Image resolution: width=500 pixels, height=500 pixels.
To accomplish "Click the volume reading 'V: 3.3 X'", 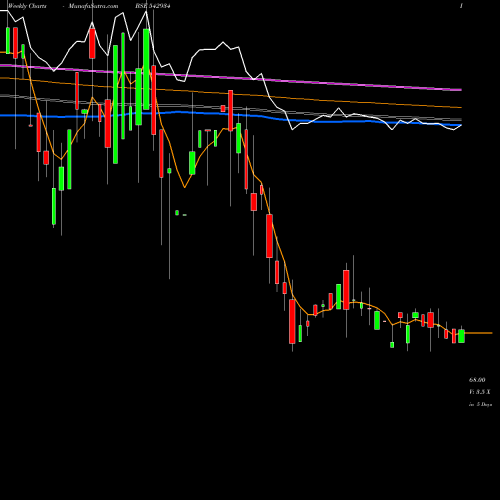I will 480,392.
